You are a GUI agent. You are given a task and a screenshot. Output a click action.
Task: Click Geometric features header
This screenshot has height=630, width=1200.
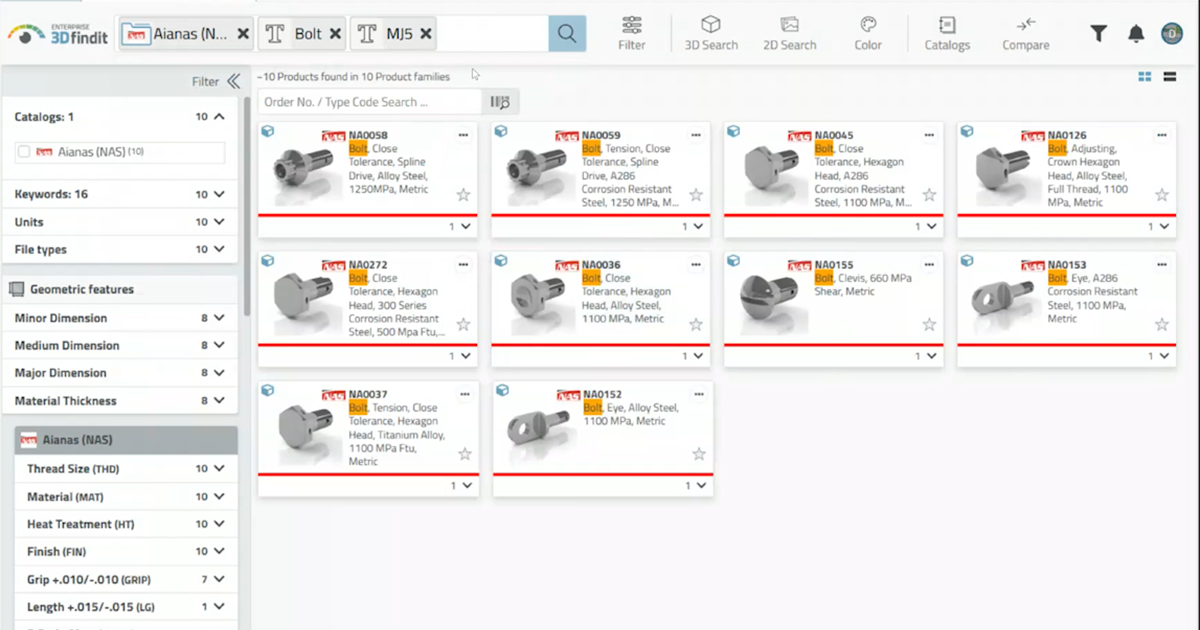pyautogui.click(x=120, y=289)
